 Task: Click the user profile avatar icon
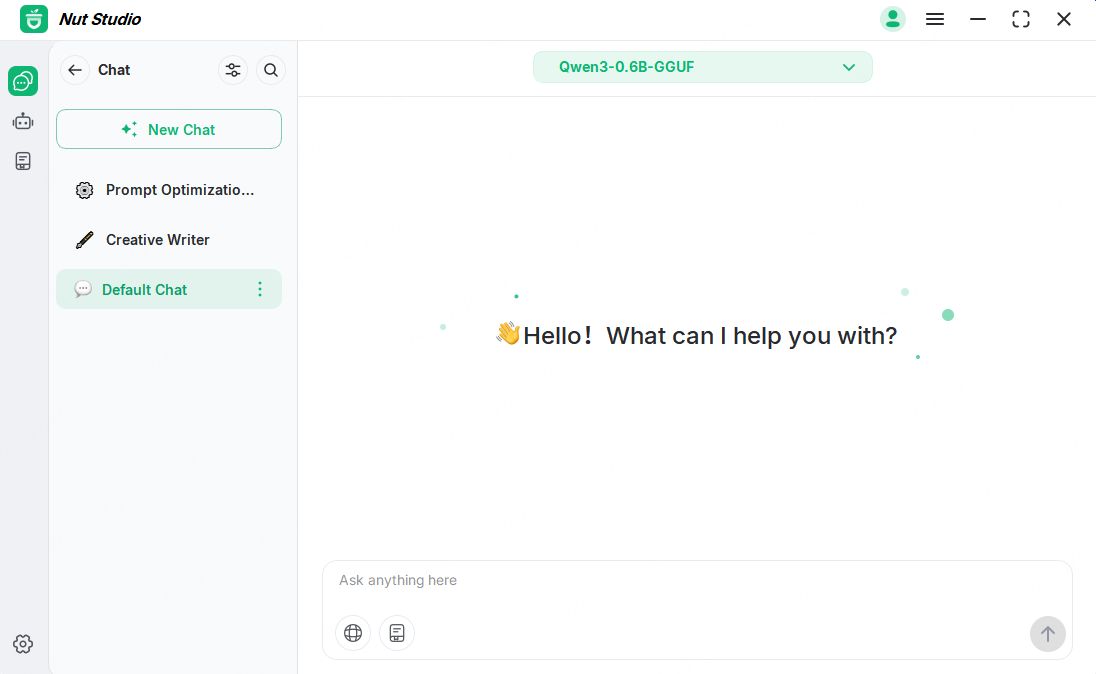(x=892, y=19)
